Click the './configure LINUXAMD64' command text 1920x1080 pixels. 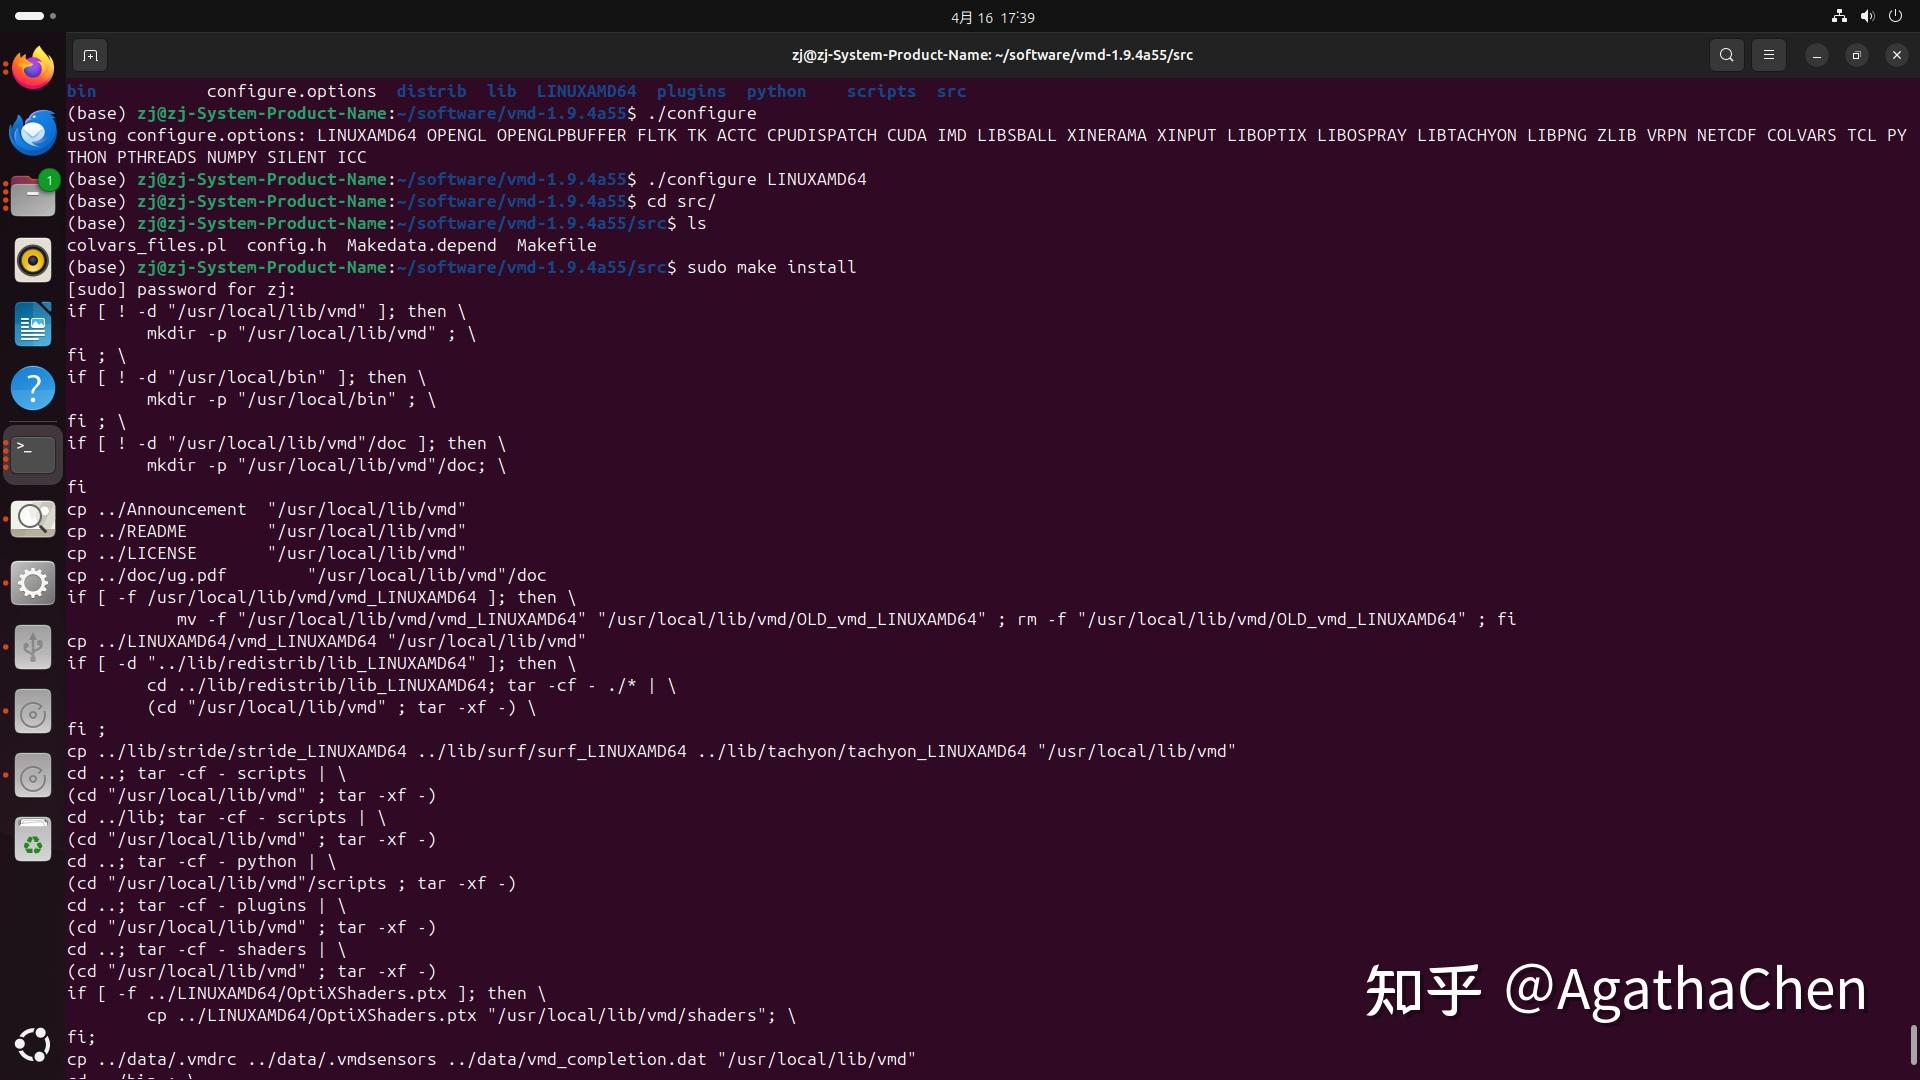[x=756, y=179]
